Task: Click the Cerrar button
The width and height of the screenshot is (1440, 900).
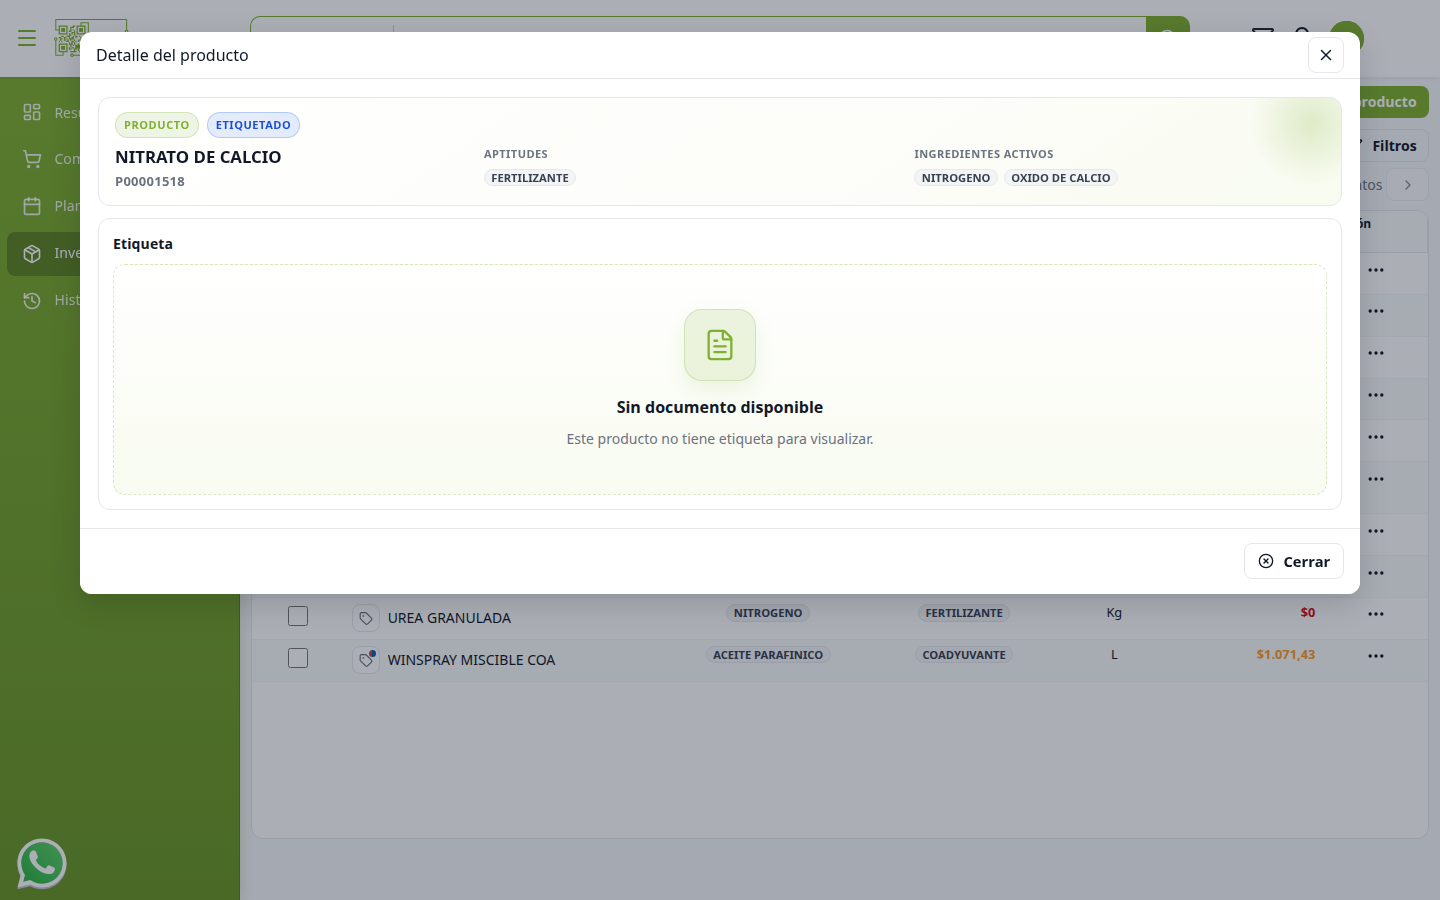Action: coord(1293,561)
